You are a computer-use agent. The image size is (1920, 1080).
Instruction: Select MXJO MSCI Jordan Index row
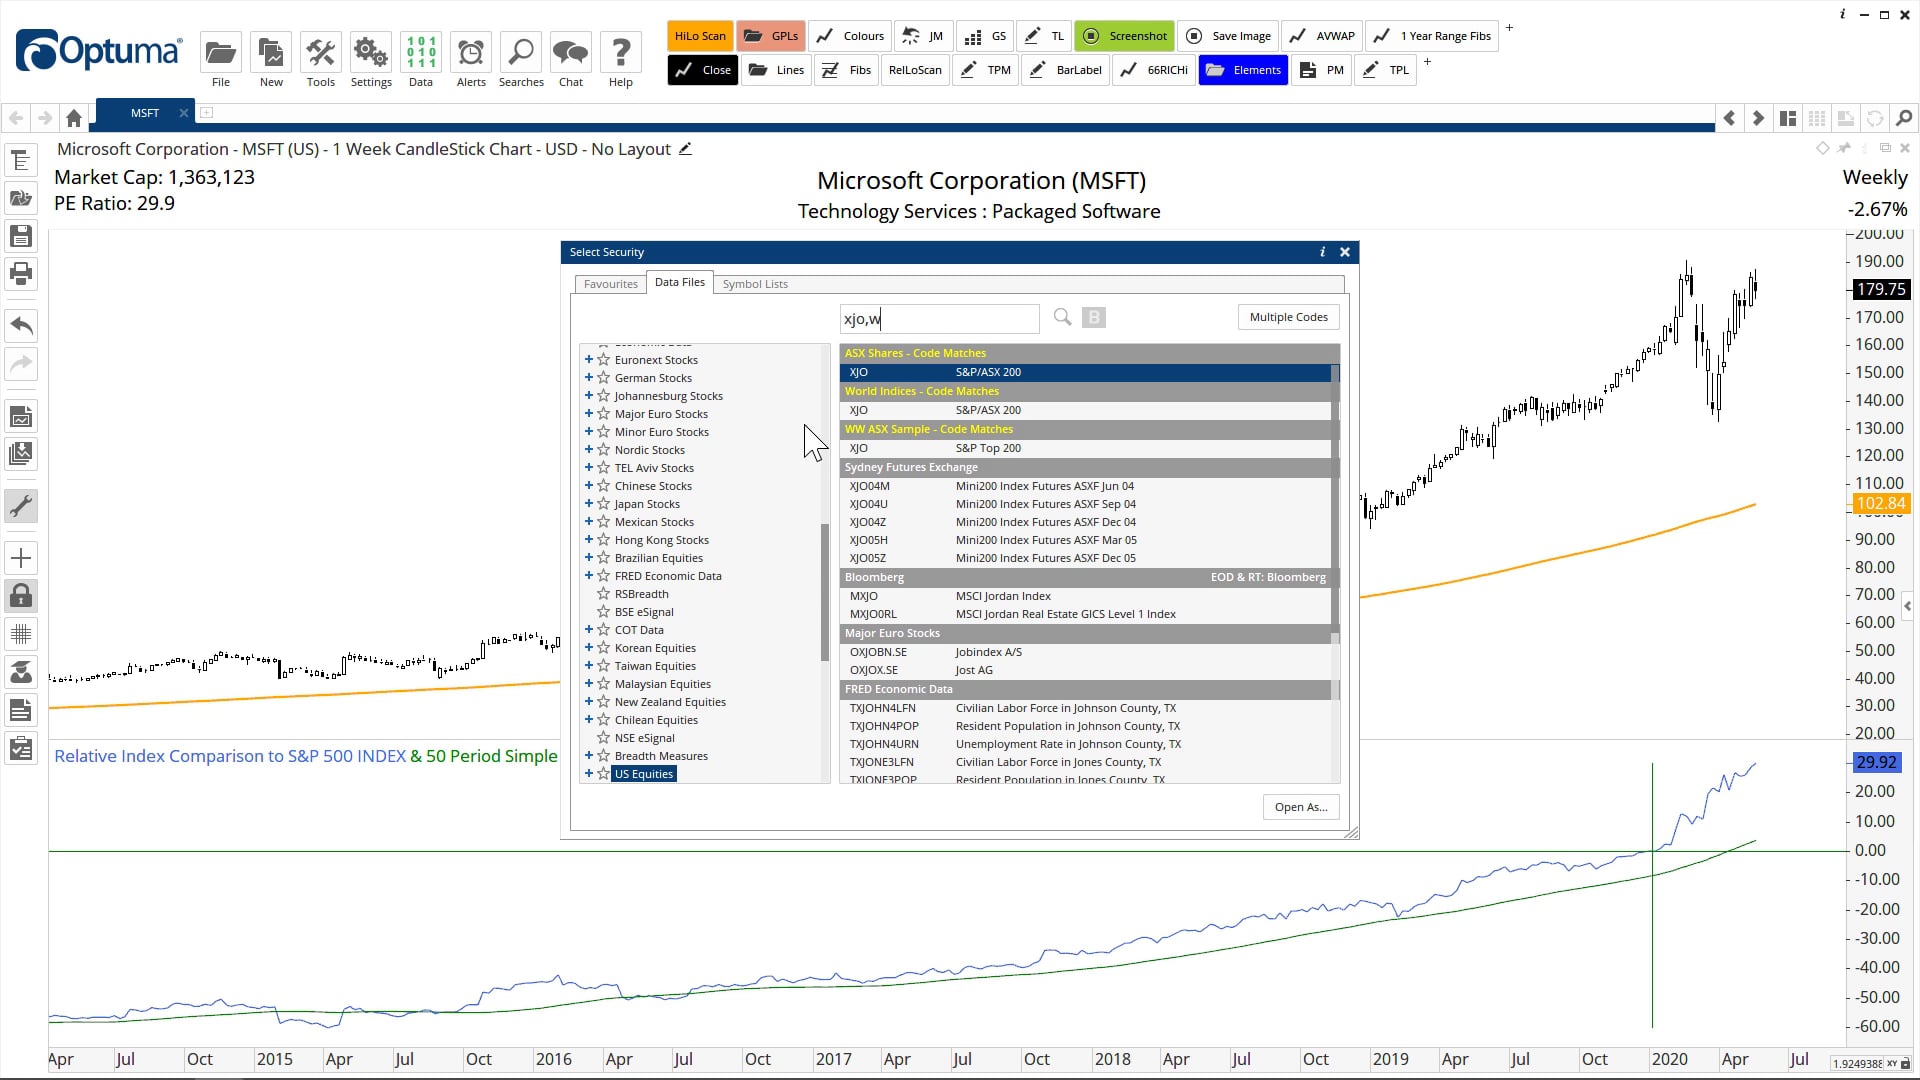click(x=1085, y=596)
